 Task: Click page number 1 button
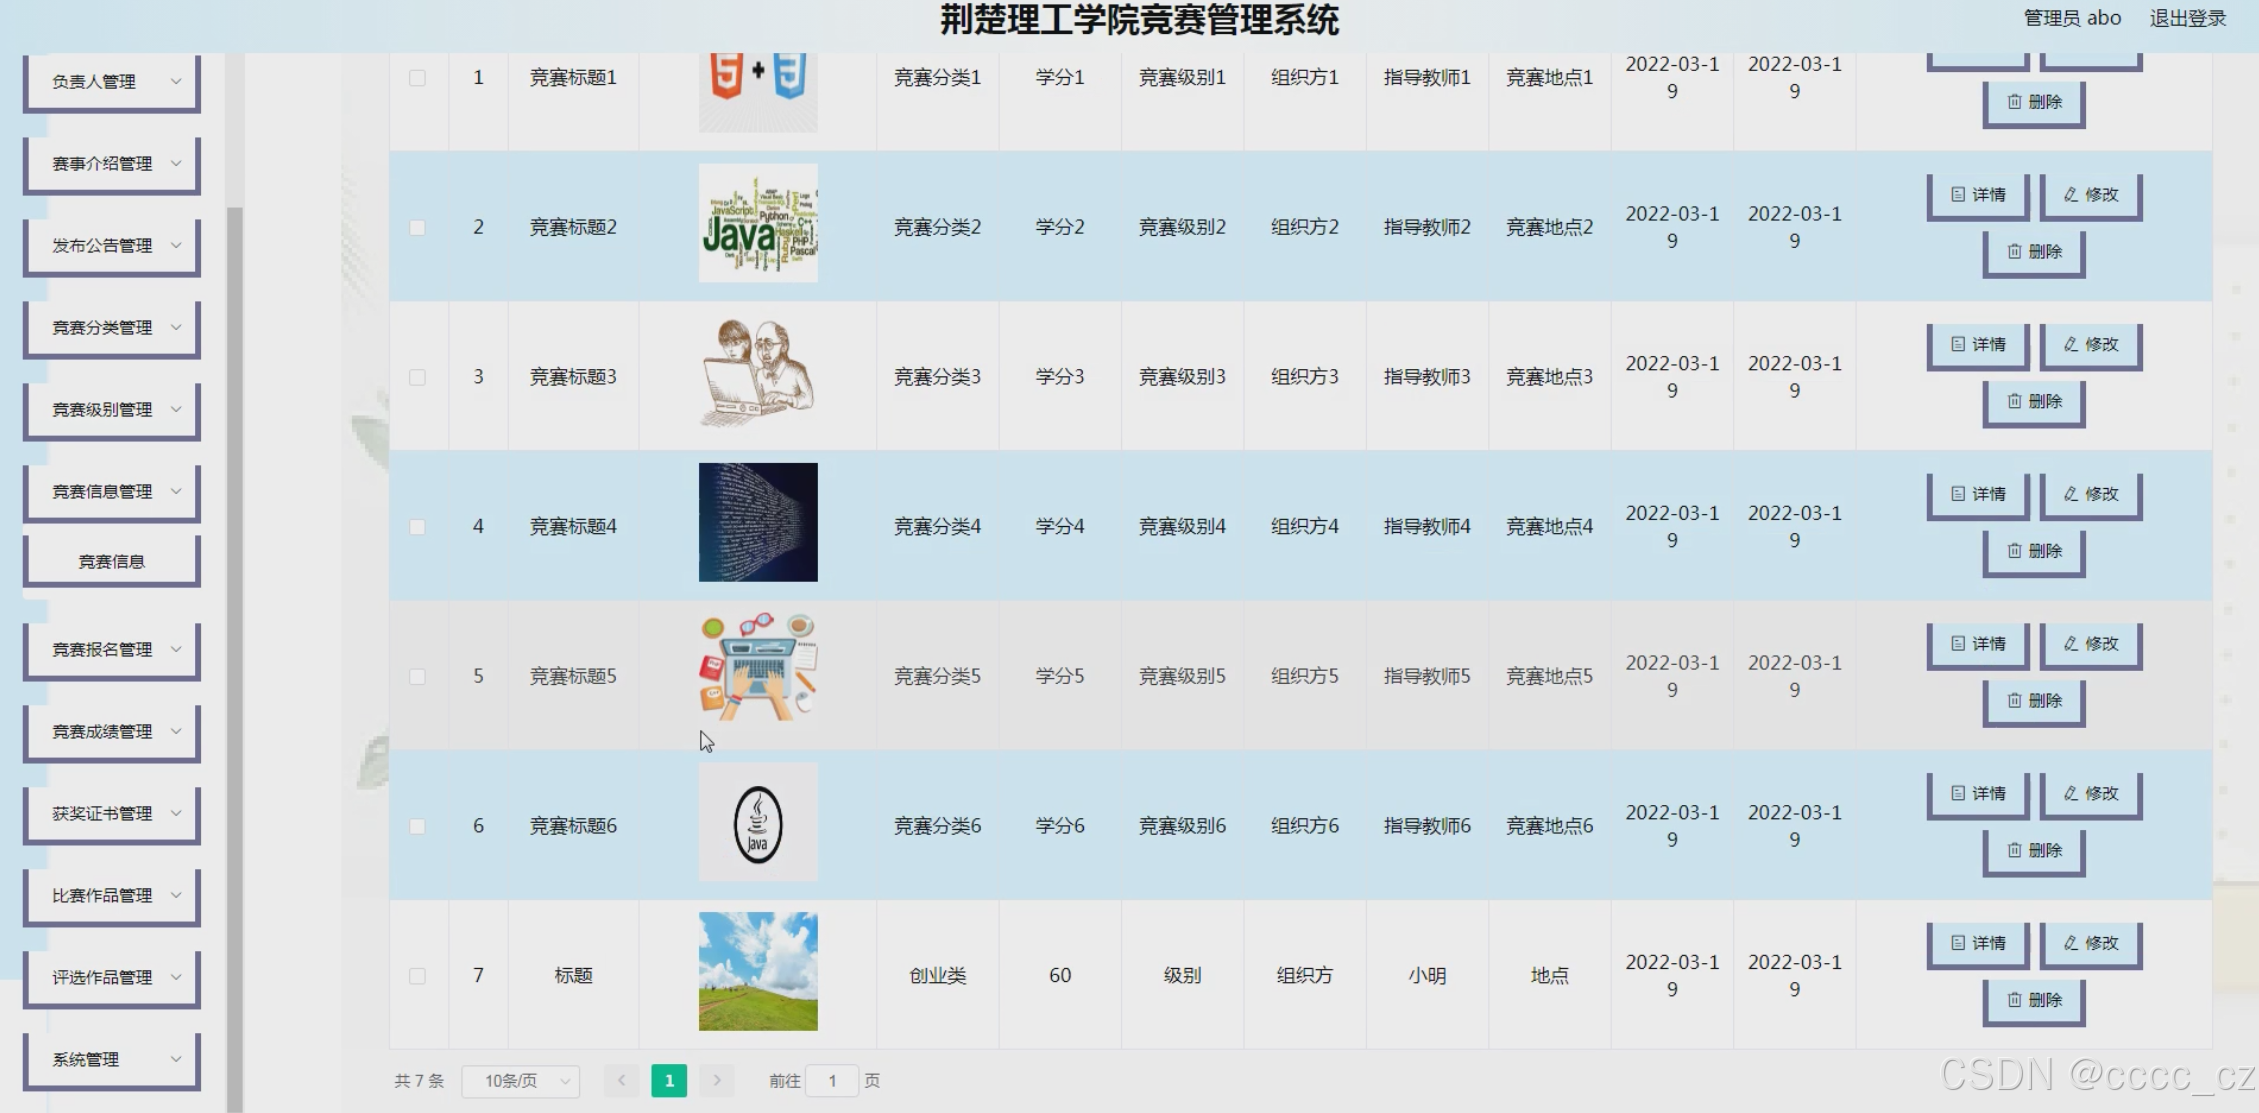669,1080
